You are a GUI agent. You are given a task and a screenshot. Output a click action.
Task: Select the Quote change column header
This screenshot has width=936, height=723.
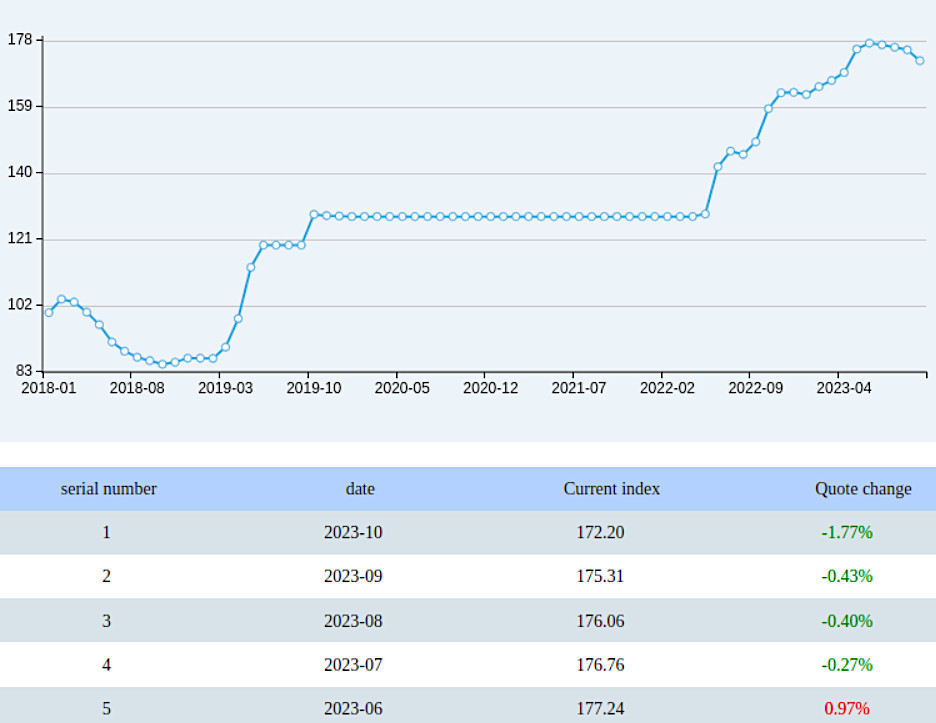[863, 489]
